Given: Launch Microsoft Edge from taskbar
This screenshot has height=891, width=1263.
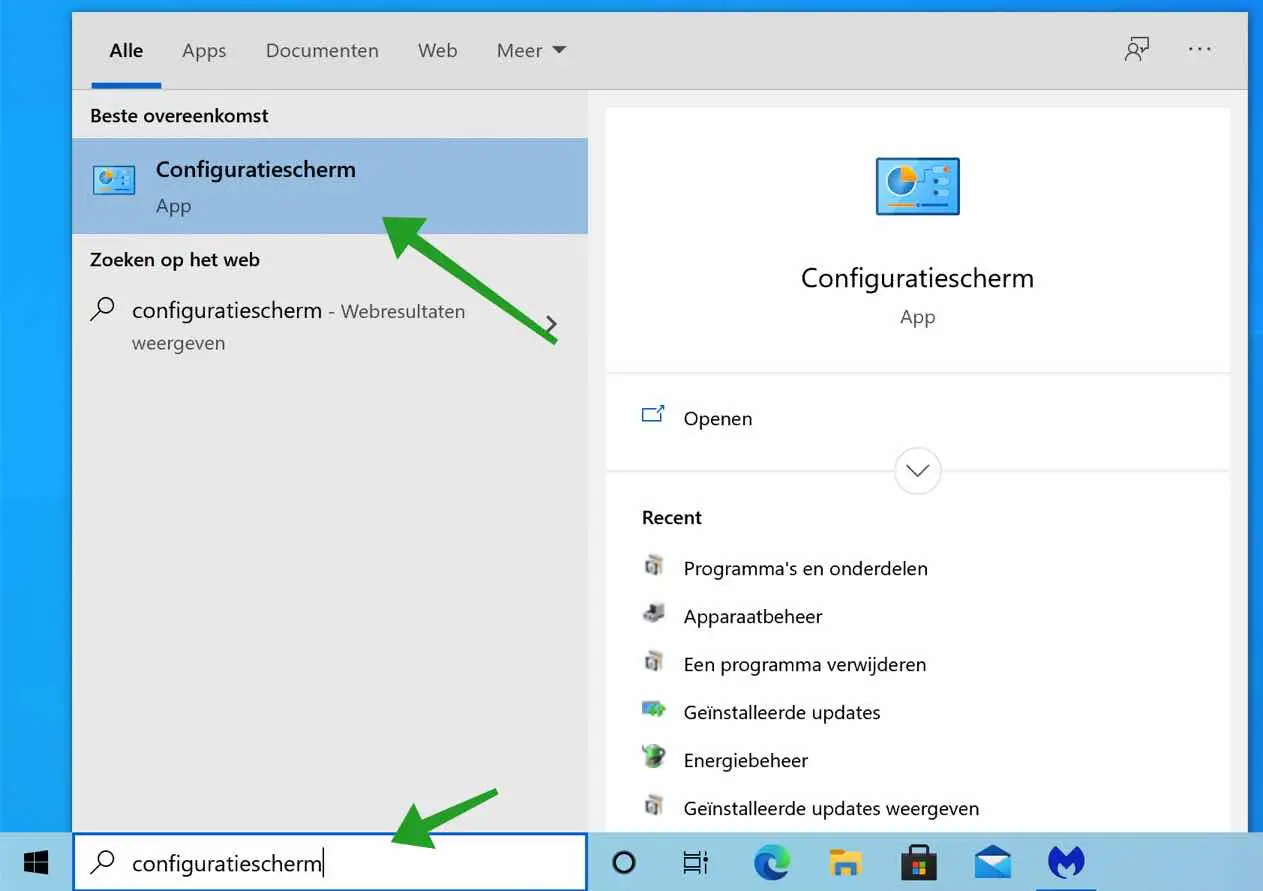Looking at the screenshot, I should pos(772,862).
